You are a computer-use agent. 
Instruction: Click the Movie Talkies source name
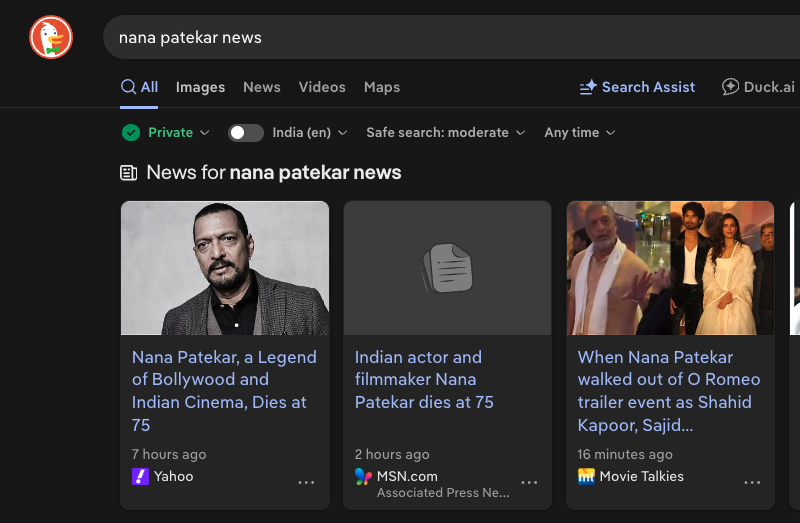(641, 476)
